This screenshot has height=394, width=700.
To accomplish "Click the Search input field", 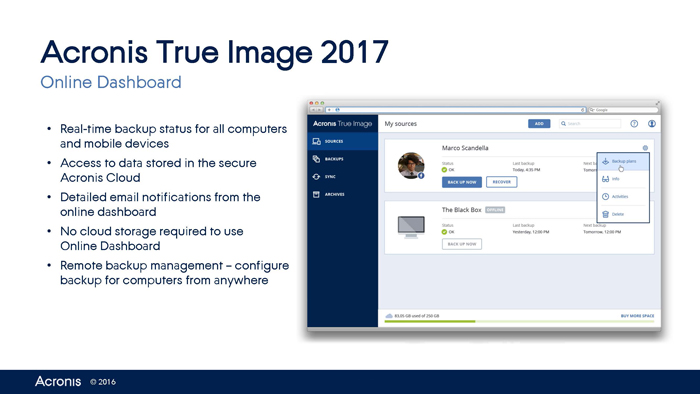I will 590,124.
